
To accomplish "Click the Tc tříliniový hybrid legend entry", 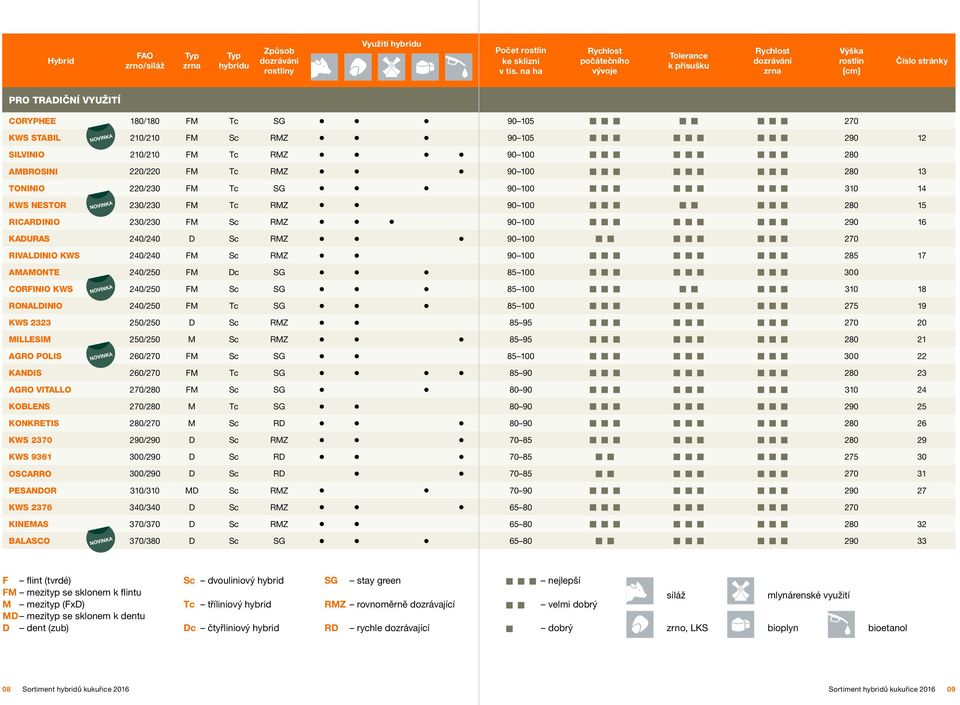I will click(227, 605).
